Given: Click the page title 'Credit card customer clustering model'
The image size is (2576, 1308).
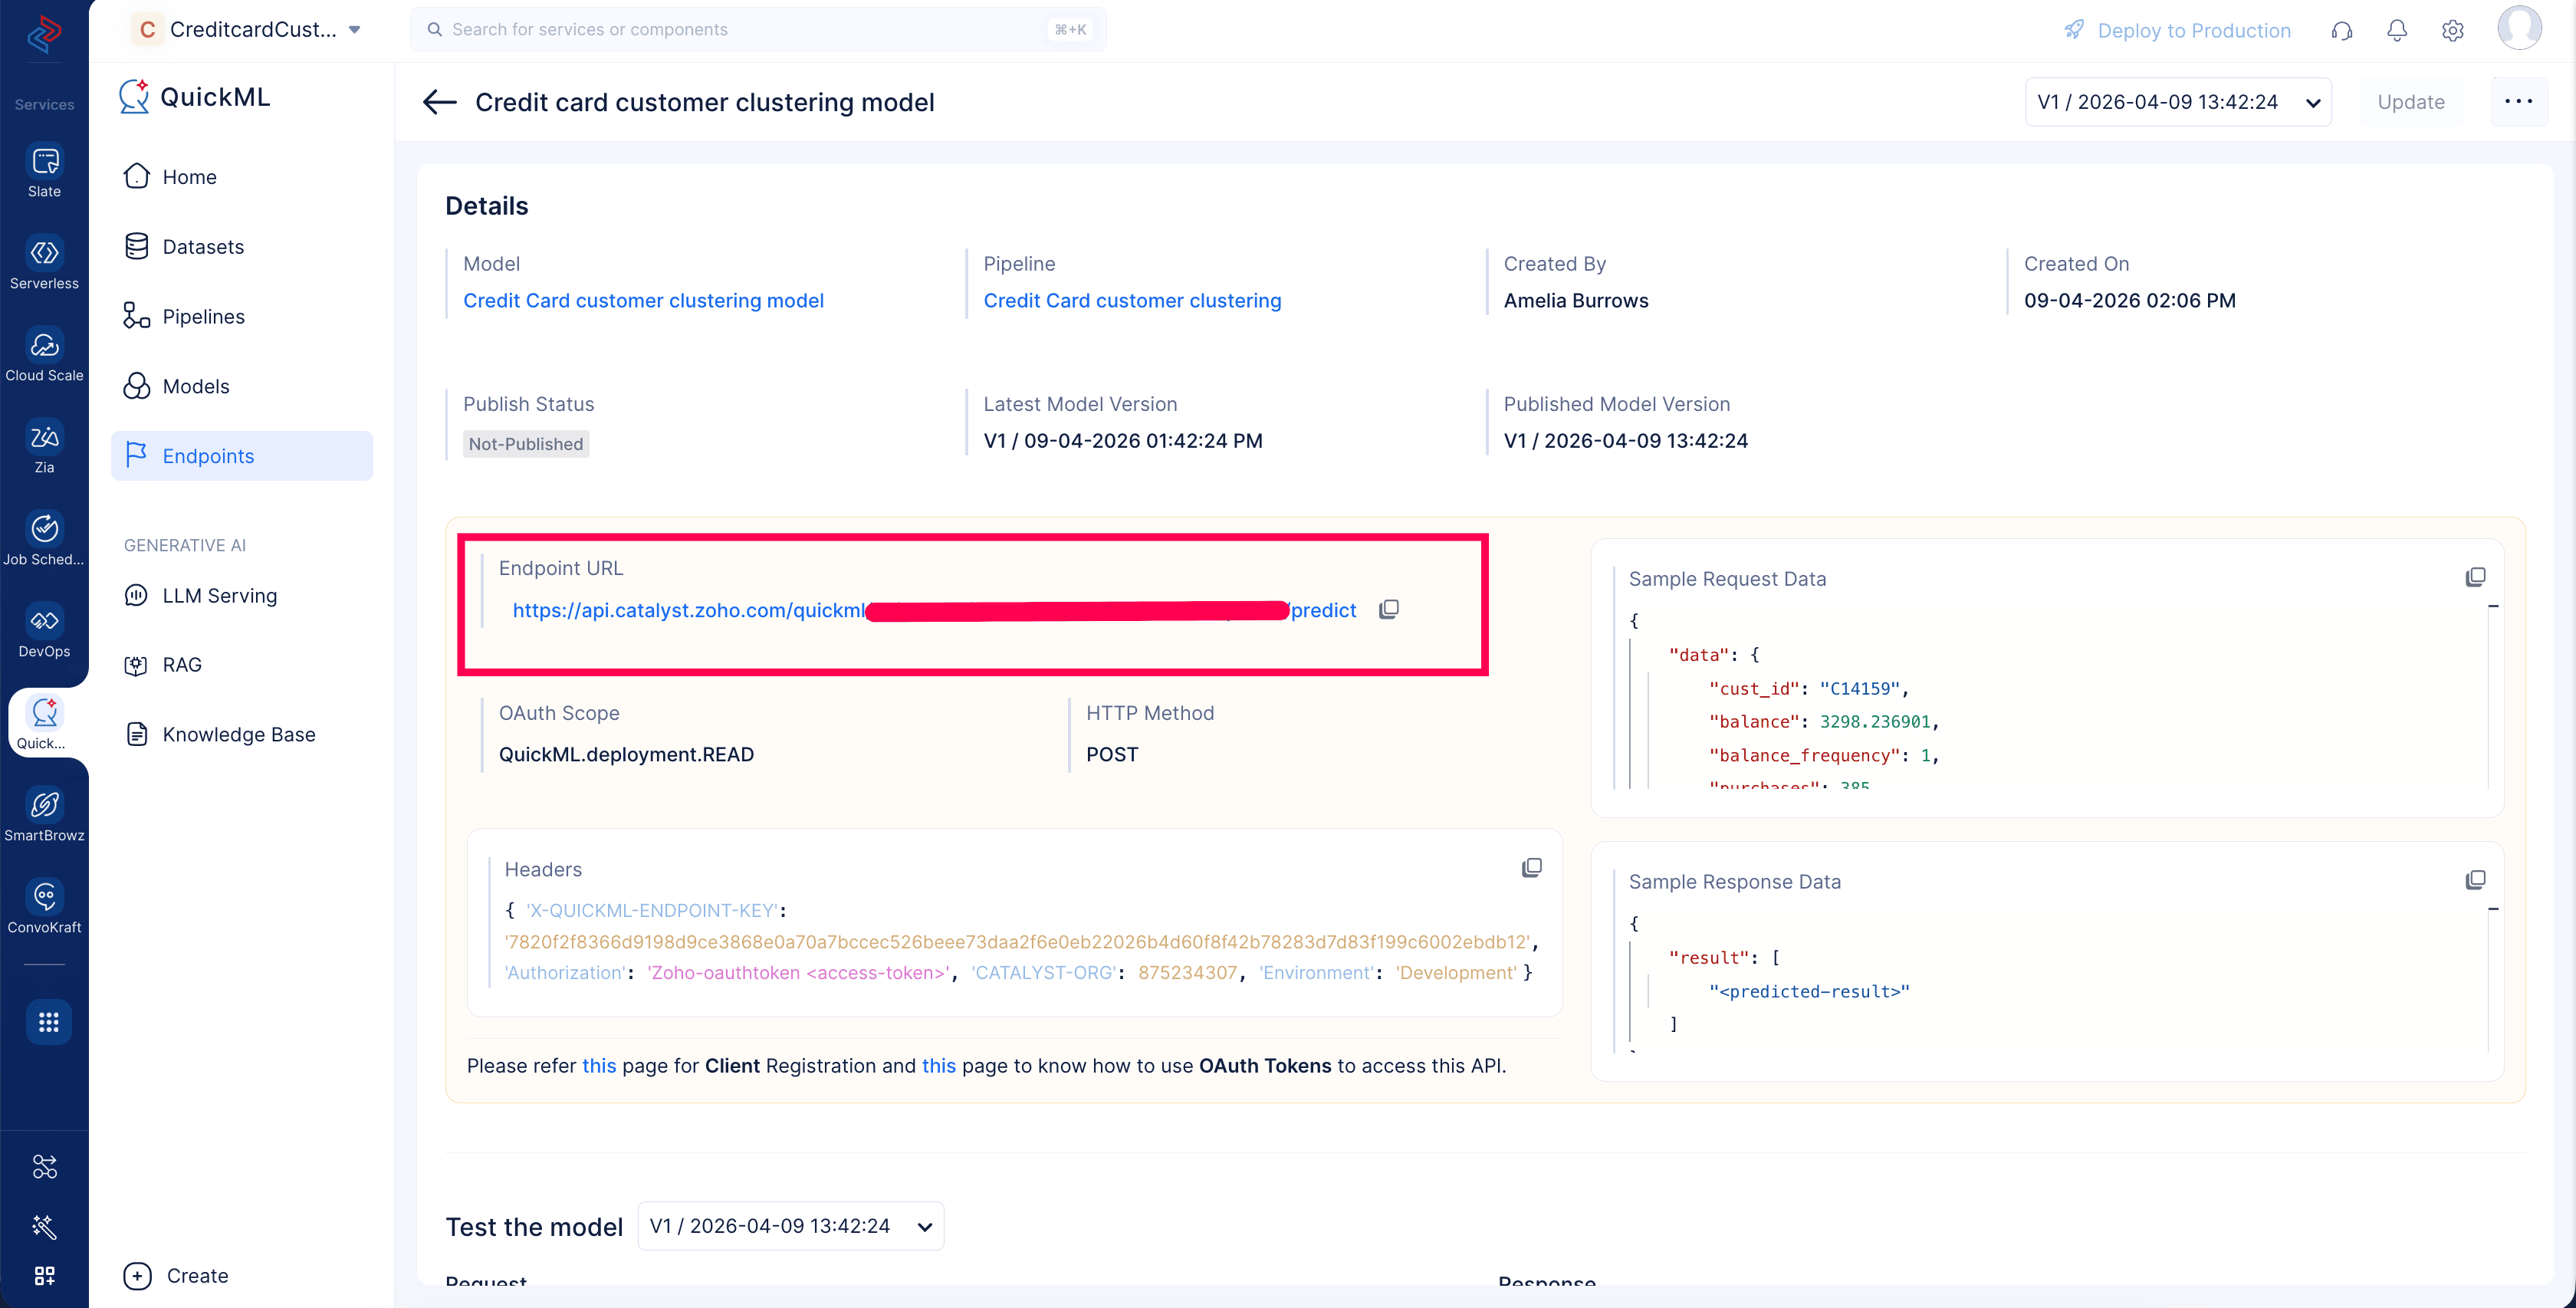Looking at the screenshot, I should coord(704,102).
